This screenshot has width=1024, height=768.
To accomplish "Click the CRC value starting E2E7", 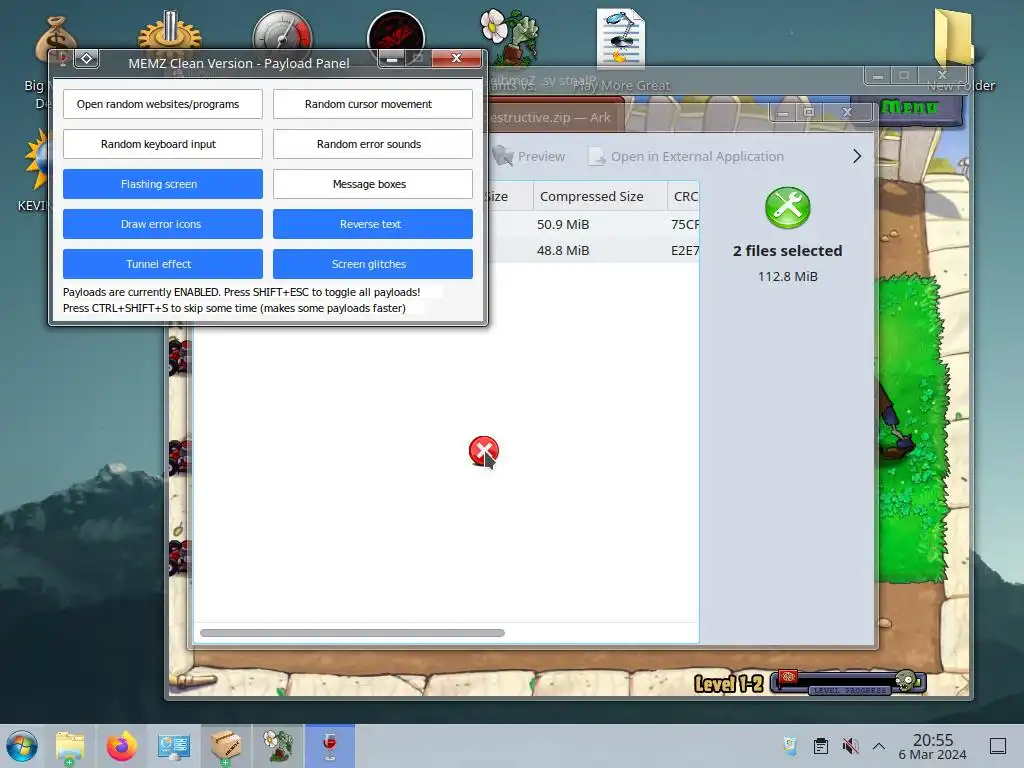I will coord(684,251).
